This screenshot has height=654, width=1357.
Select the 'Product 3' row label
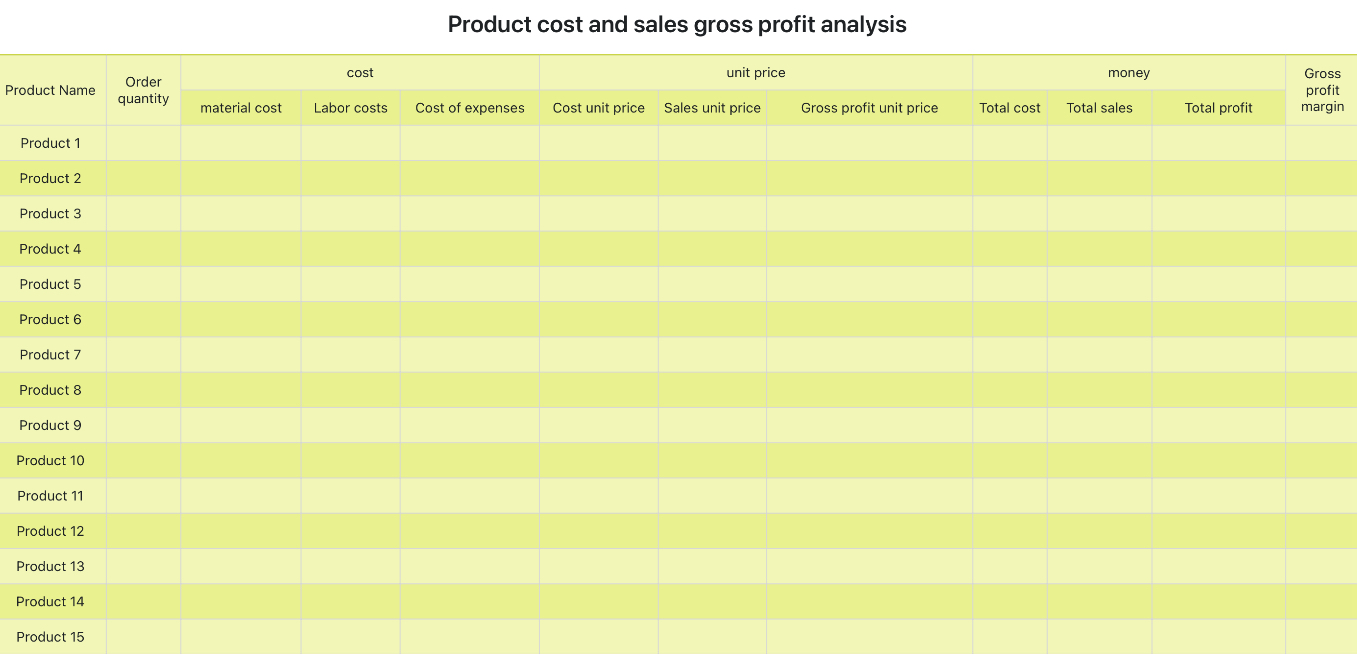coord(51,214)
